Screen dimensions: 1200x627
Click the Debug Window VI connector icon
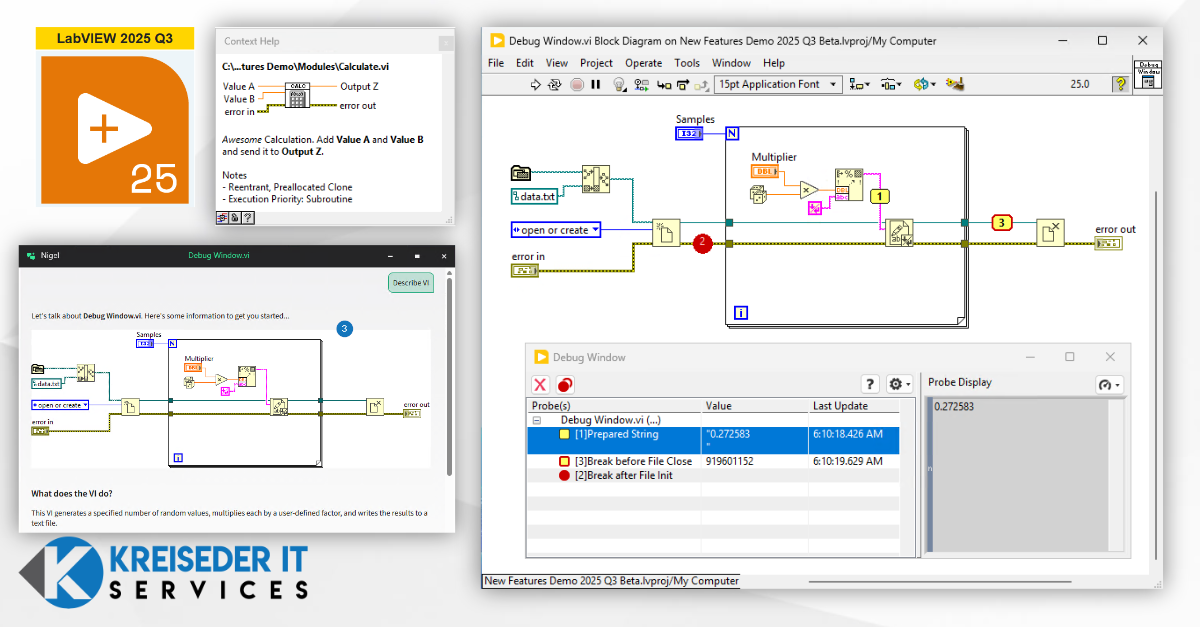(x=1147, y=75)
